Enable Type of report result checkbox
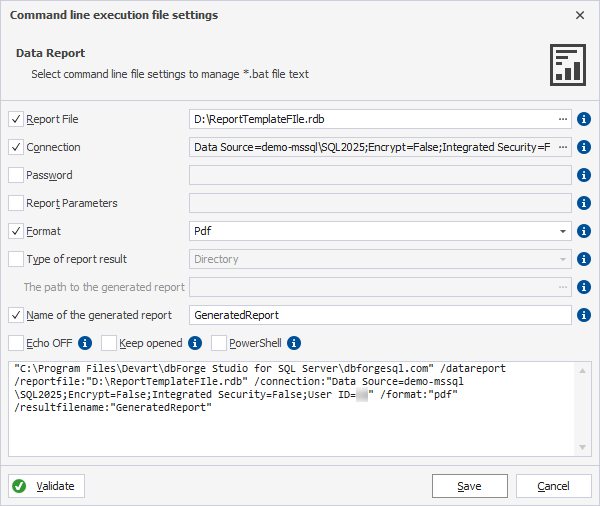The height and width of the screenshot is (506, 600). (16, 259)
